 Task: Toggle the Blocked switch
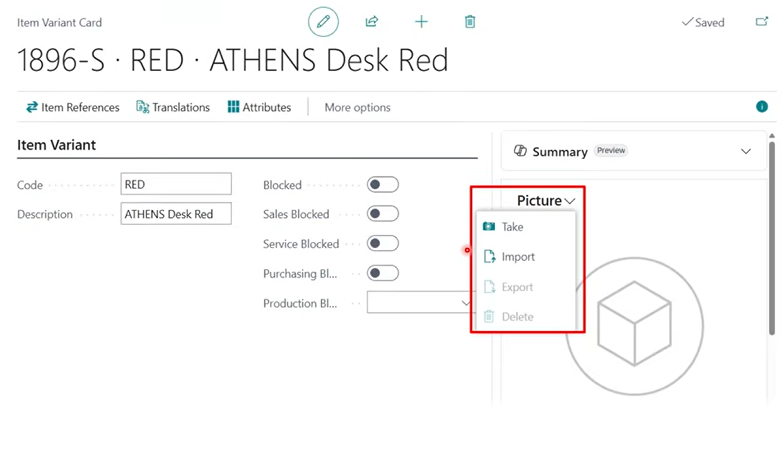coord(382,185)
